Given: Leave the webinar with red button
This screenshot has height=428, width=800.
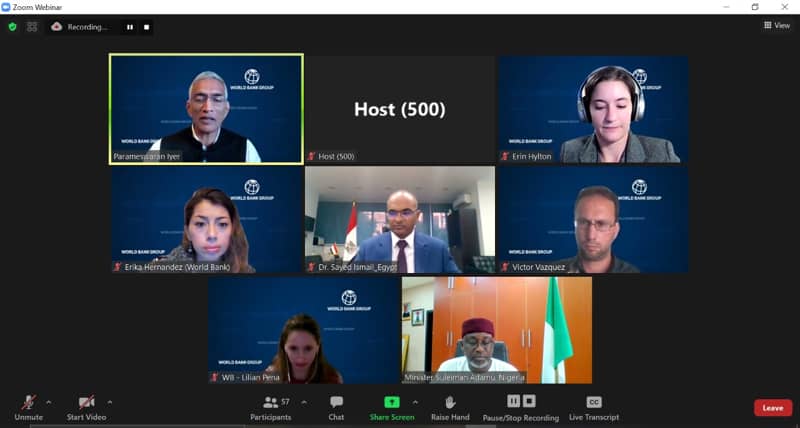Looking at the screenshot, I should coord(773,408).
